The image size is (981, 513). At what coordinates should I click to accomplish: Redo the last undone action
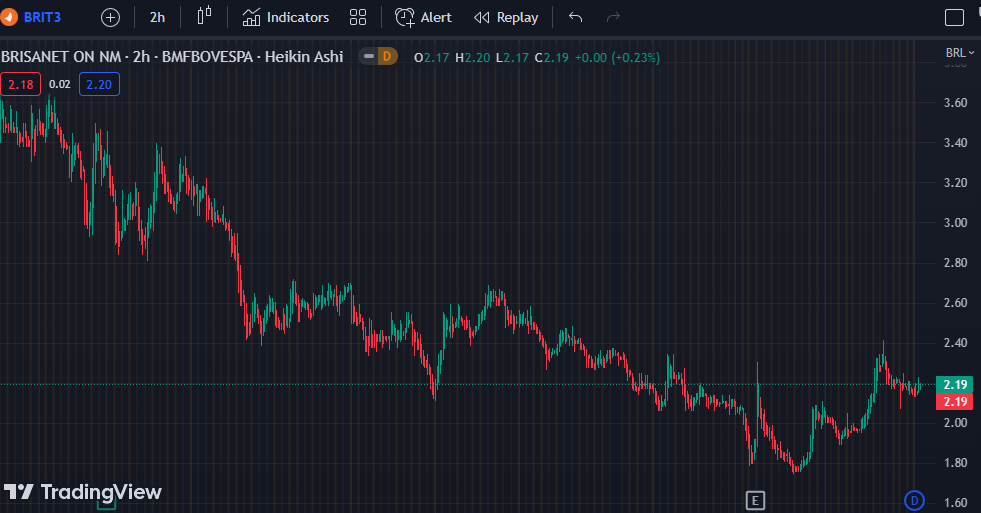(x=613, y=17)
